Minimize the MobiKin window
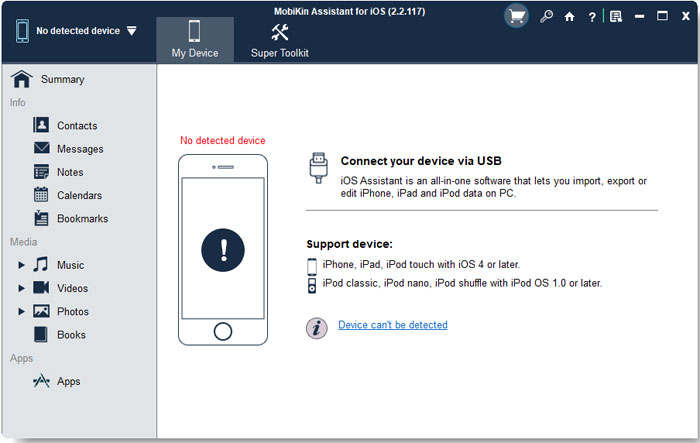 639,17
